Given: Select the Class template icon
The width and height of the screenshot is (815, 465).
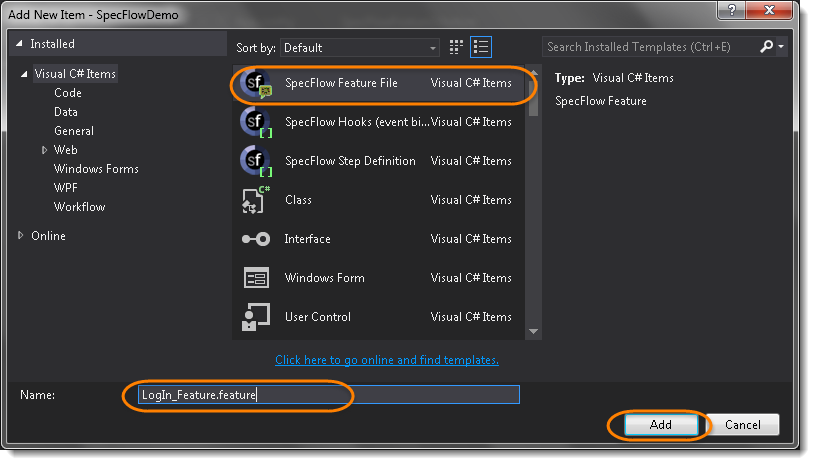Looking at the screenshot, I should click(256, 200).
